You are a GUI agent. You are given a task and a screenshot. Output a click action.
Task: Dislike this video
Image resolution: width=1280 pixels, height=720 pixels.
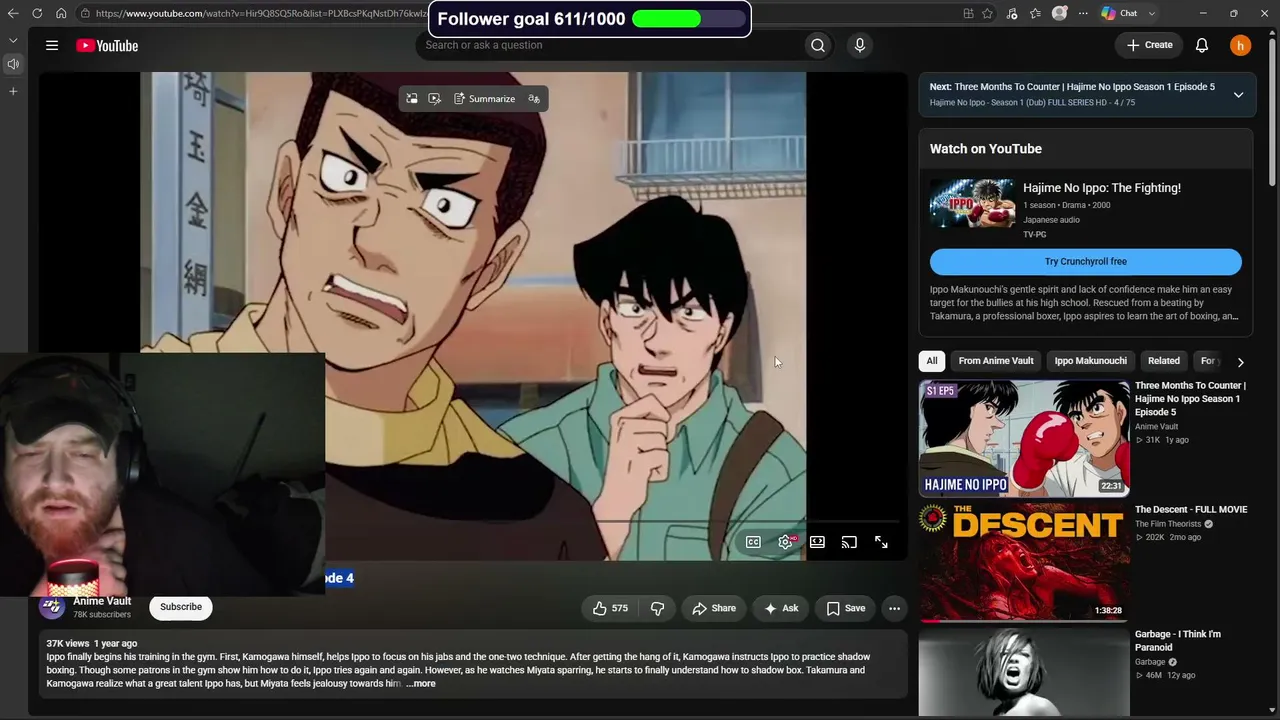pyautogui.click(x=657, y=608)
